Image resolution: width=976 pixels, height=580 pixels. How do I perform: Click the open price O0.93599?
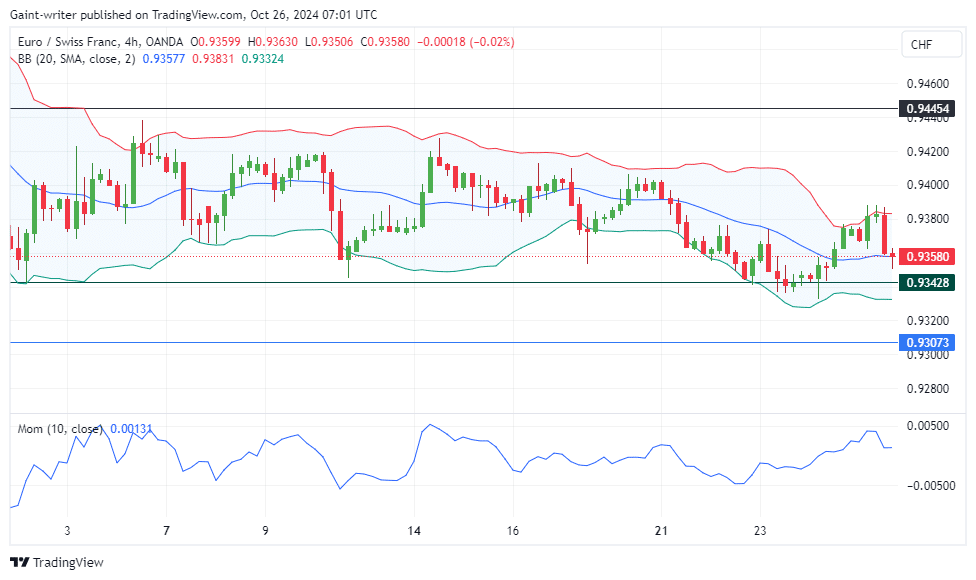(x=215, y=42)
